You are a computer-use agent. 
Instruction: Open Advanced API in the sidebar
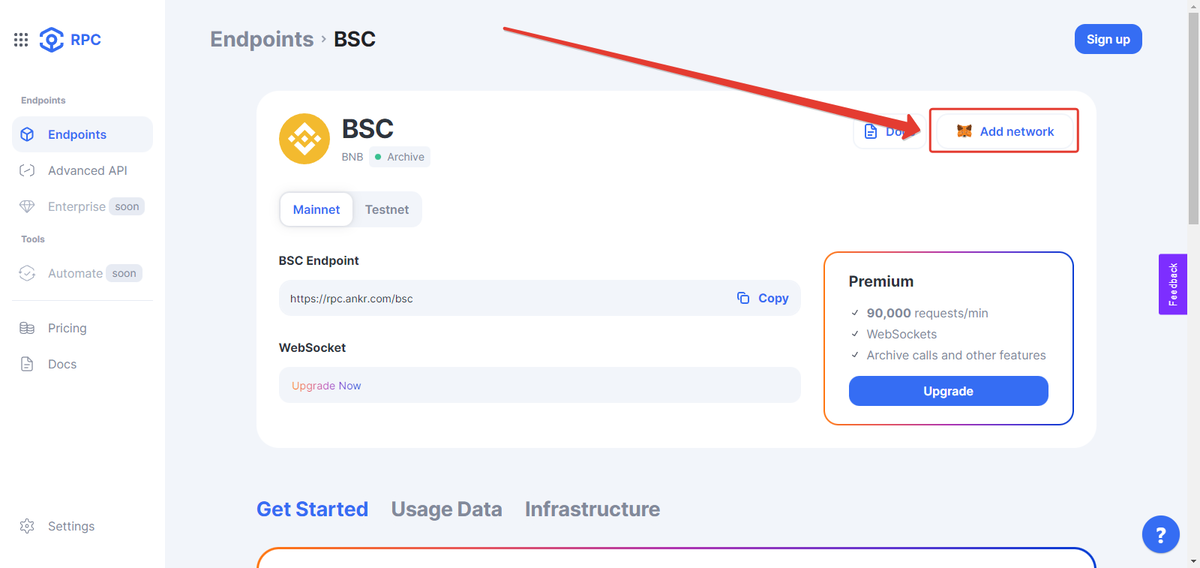click(x=86, y=170)
